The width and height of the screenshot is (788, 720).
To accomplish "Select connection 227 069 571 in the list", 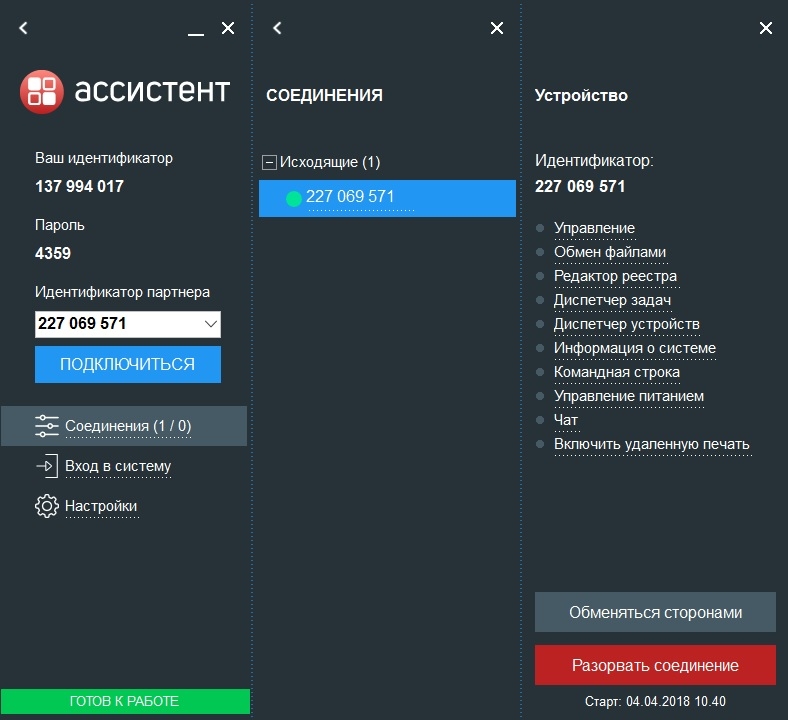I will coord(387,198).
